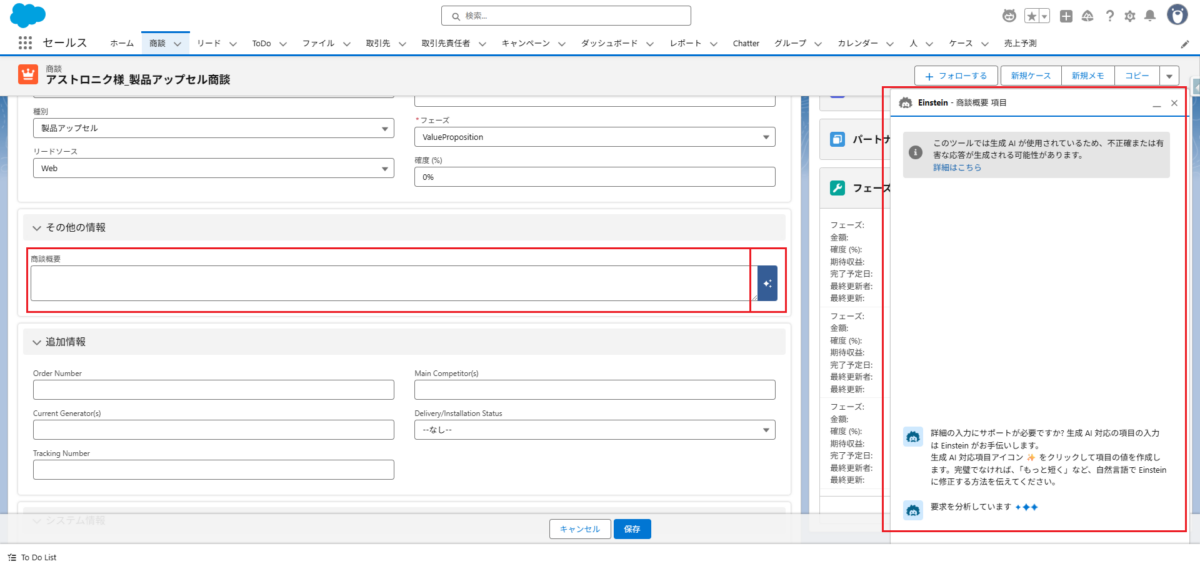Open the Setup gear icon
Image resolution: width=1200 pixels, height=569 pixels.
coord(1129,16)
